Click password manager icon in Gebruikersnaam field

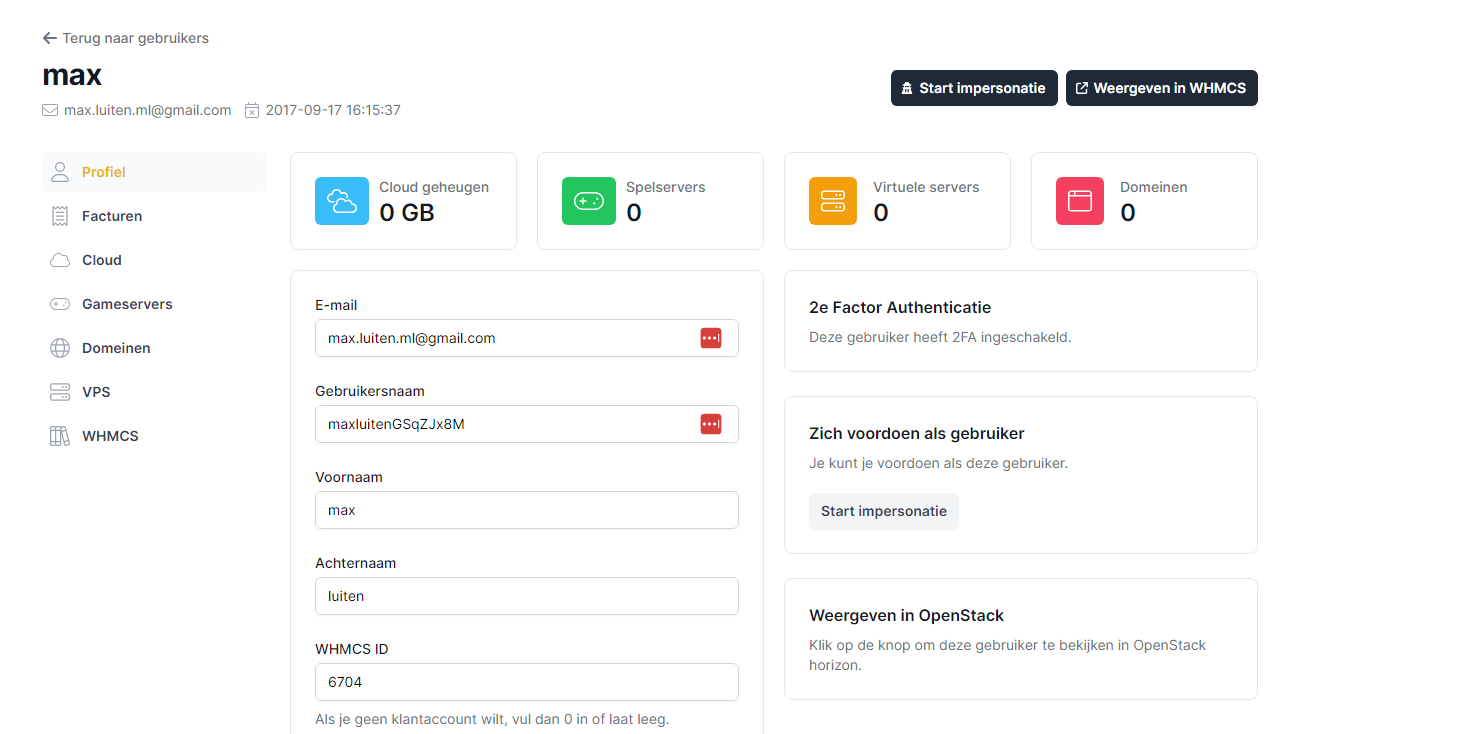click(x=710, y=424)
